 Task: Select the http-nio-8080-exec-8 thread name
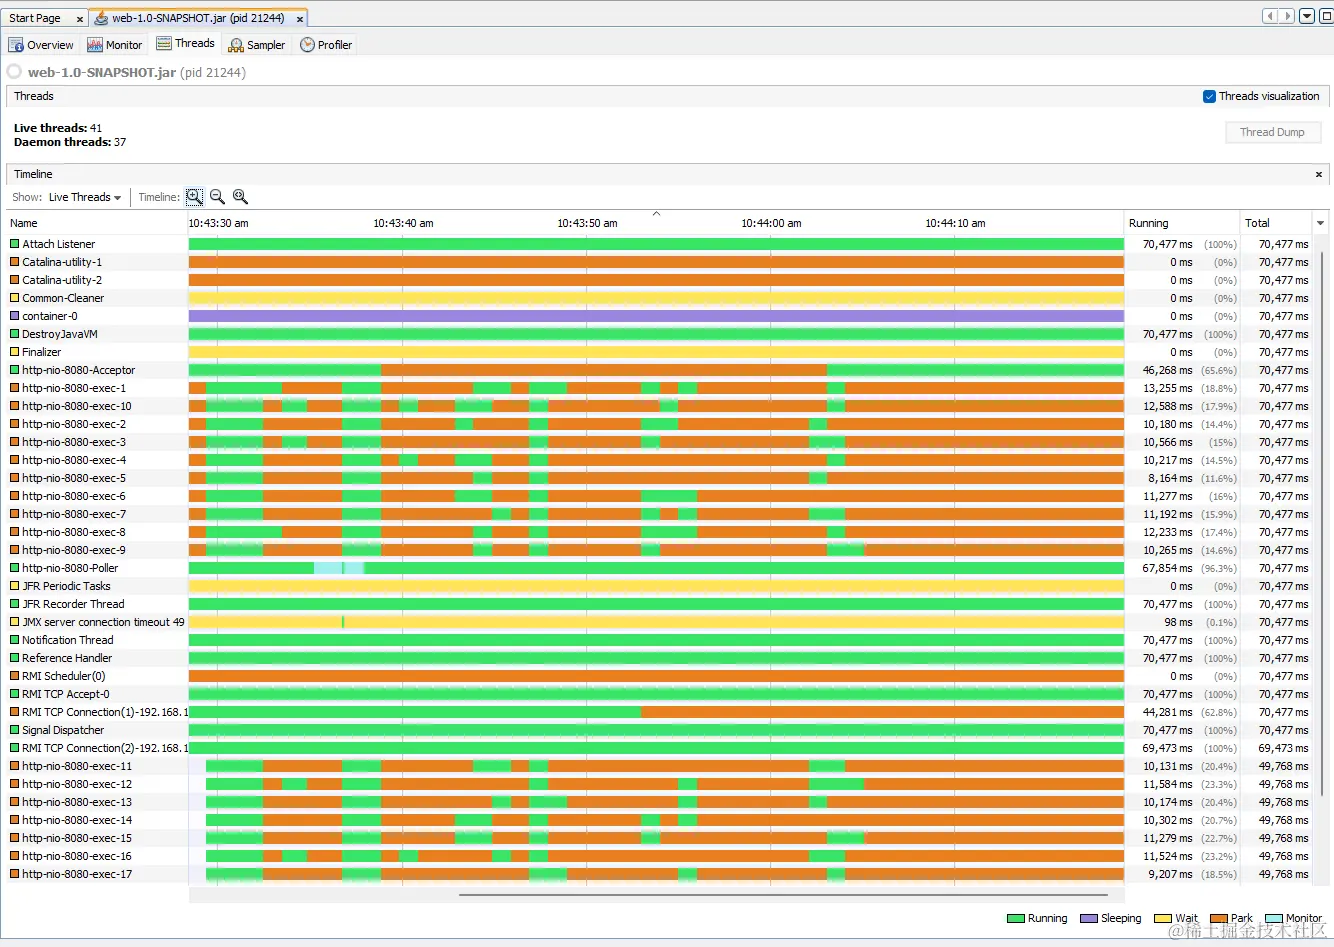[x=74, y=532]
